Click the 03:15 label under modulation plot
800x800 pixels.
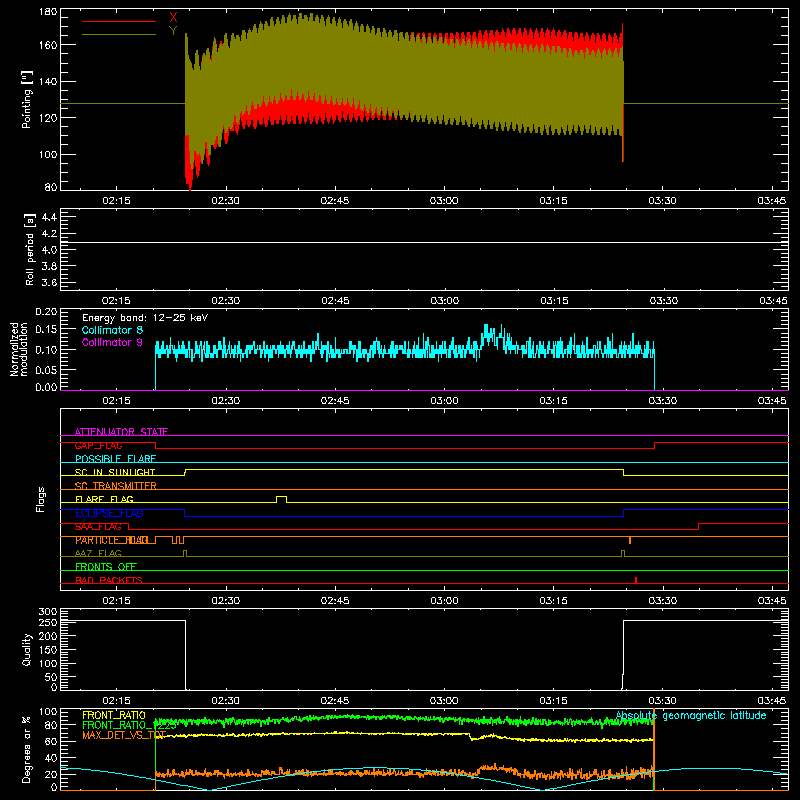[x=554, y=401]
